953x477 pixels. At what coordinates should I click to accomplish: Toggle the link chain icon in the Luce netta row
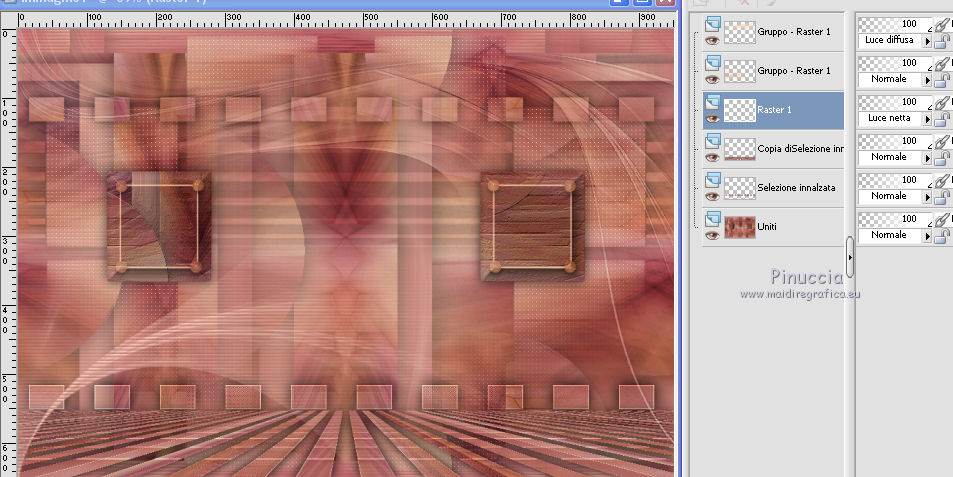point(943,104)
